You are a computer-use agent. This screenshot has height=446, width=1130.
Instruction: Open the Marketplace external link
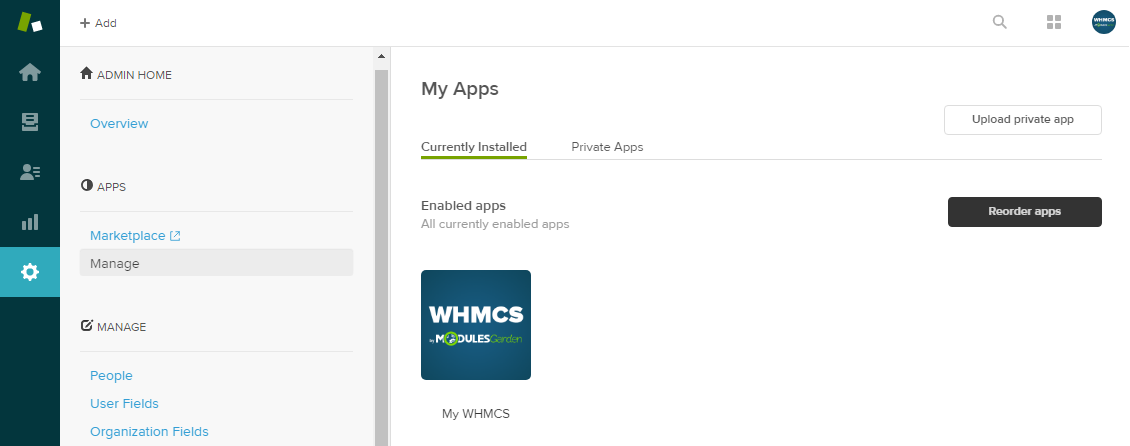pos(135,236)
